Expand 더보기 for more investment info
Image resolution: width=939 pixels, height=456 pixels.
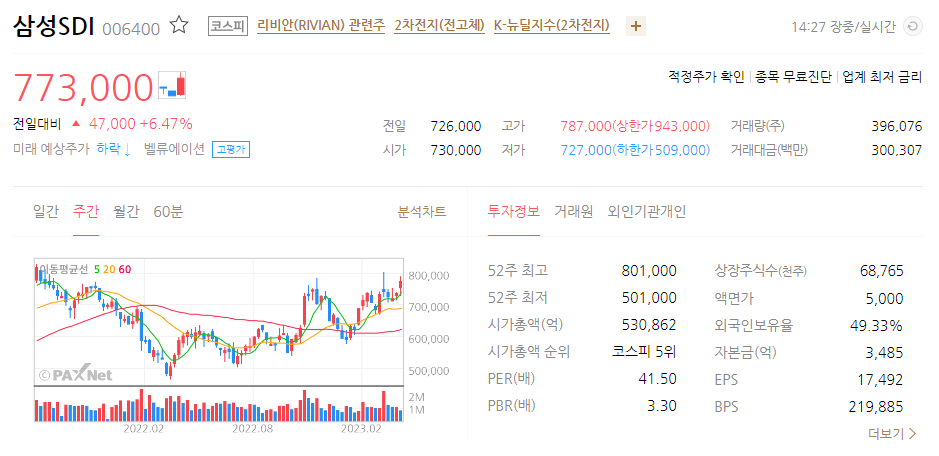pyautogui.click(x=892, y=433)
